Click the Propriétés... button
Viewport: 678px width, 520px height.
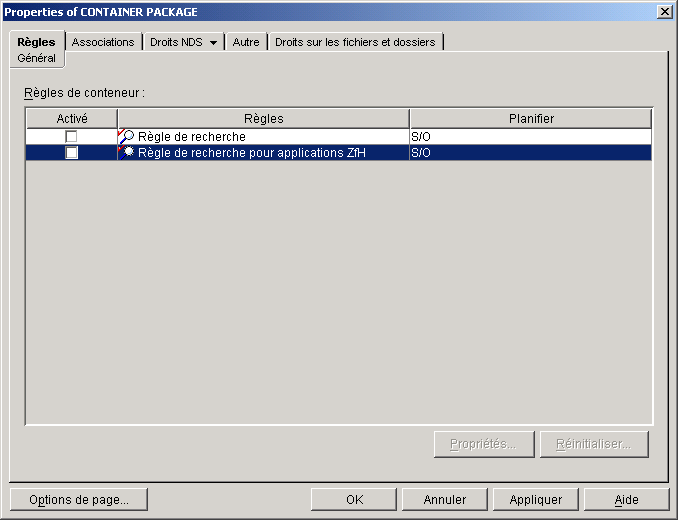(x=484, y=444)
